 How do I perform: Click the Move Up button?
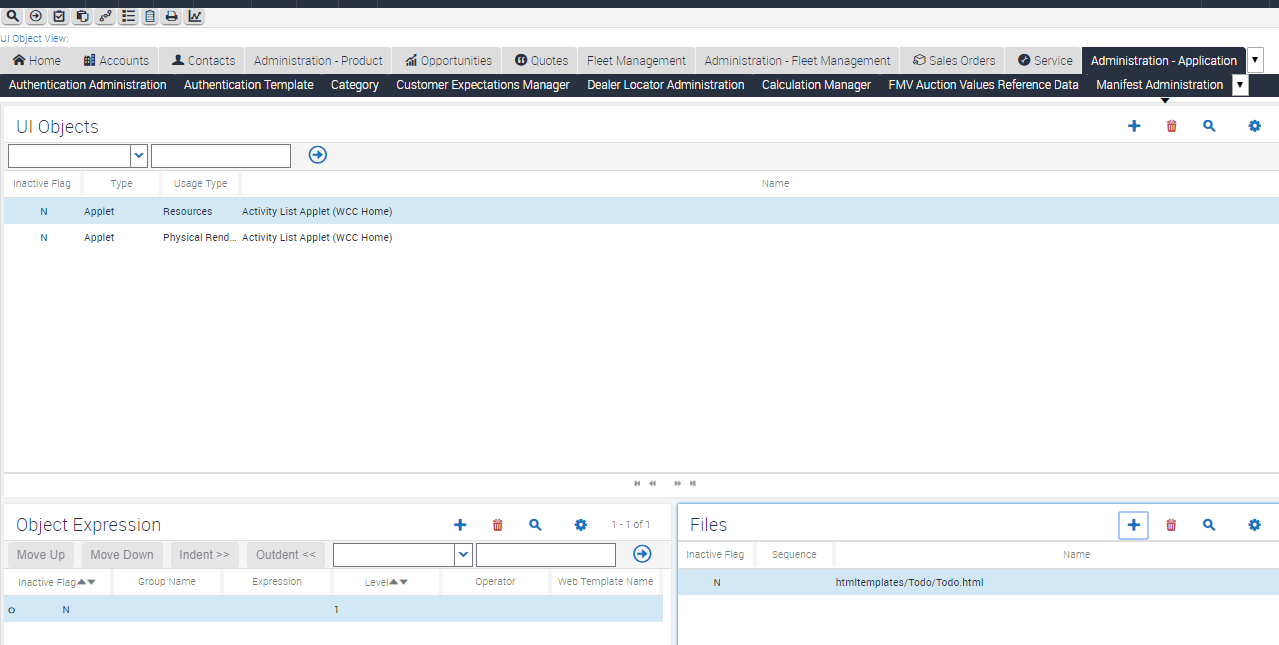tap(40, 554)
